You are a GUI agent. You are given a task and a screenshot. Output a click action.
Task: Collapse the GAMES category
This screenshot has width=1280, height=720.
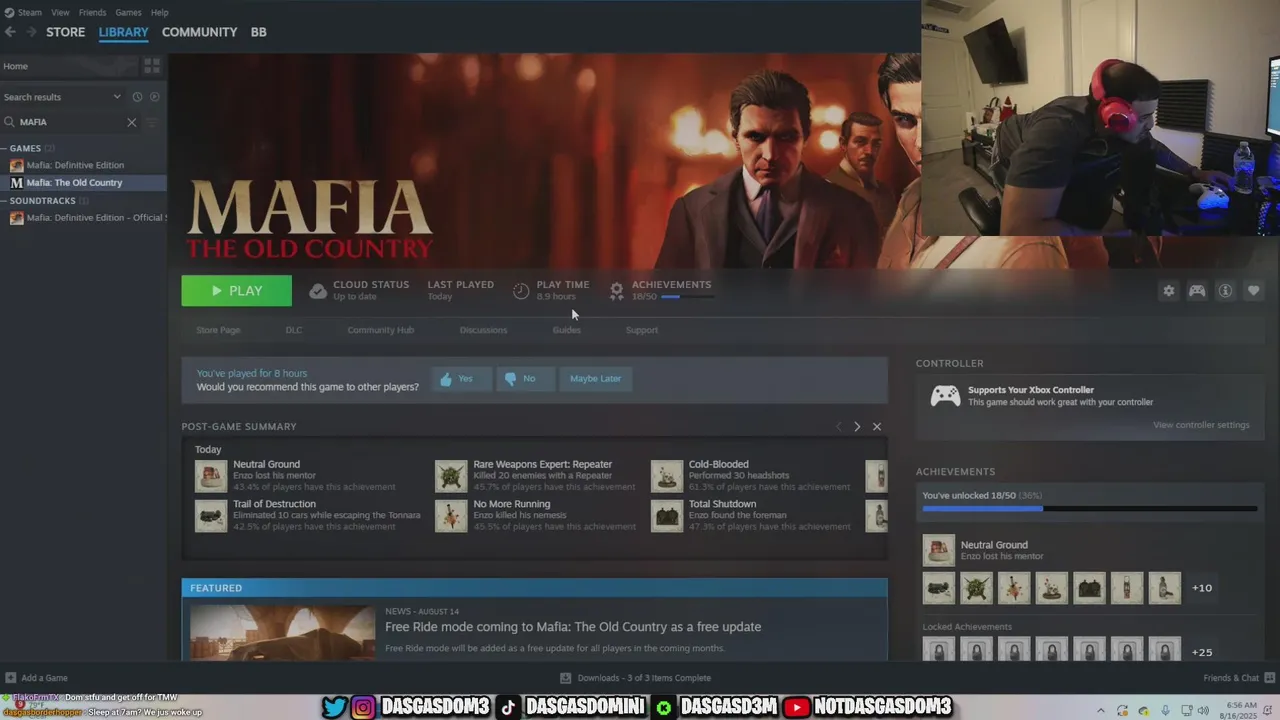pyautogui.click(x=5, y=148)
